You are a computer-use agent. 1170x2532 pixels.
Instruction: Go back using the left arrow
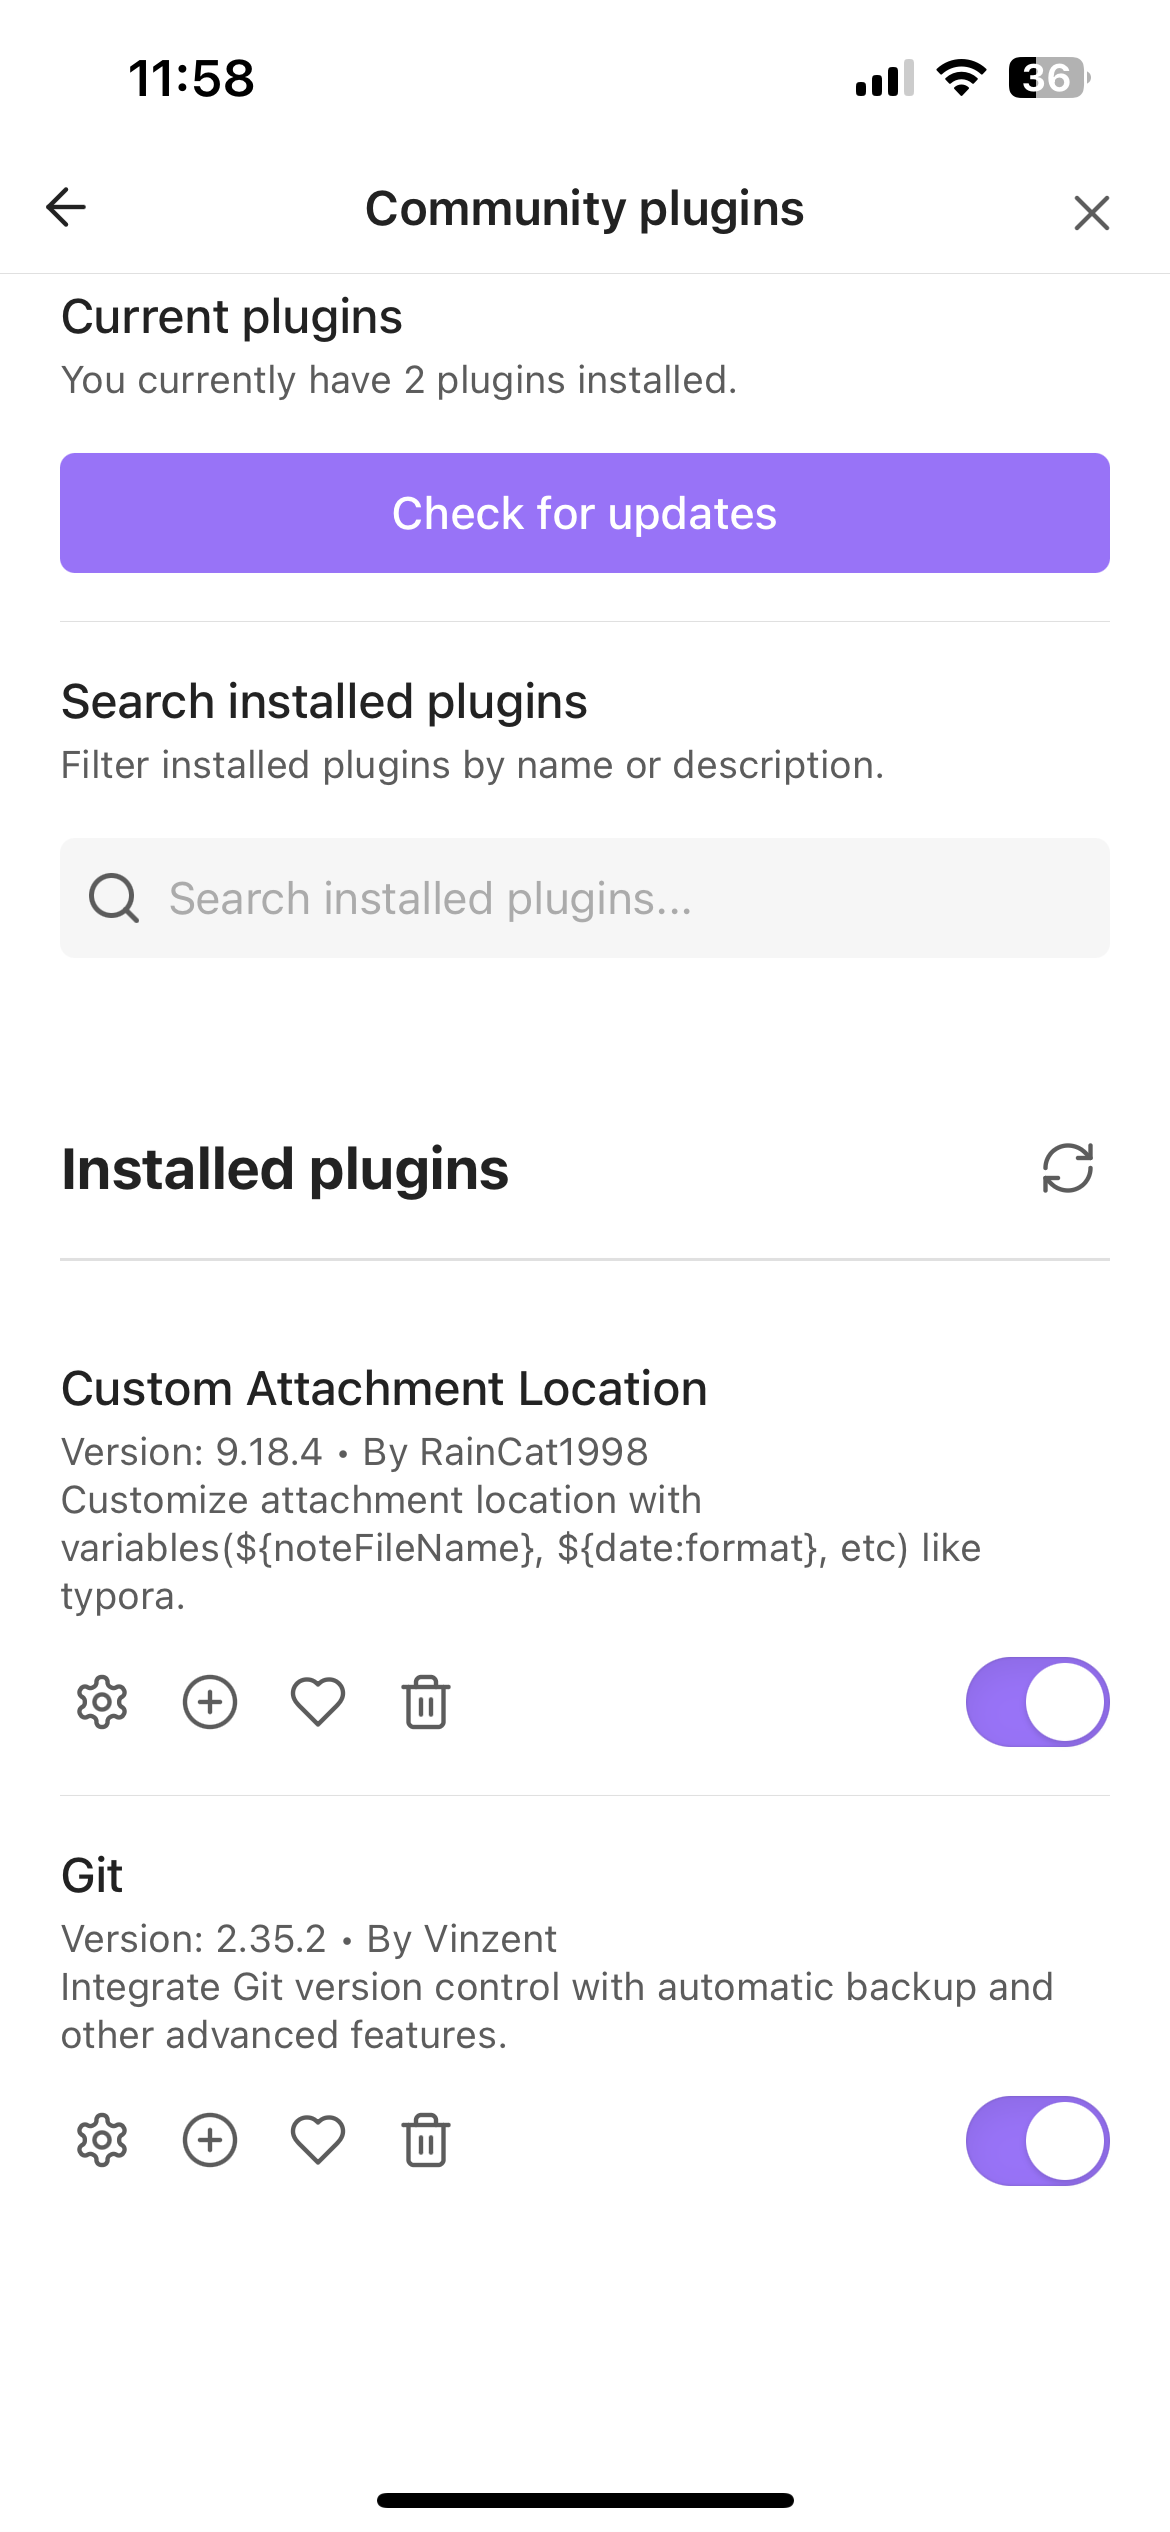click(66, 208)
